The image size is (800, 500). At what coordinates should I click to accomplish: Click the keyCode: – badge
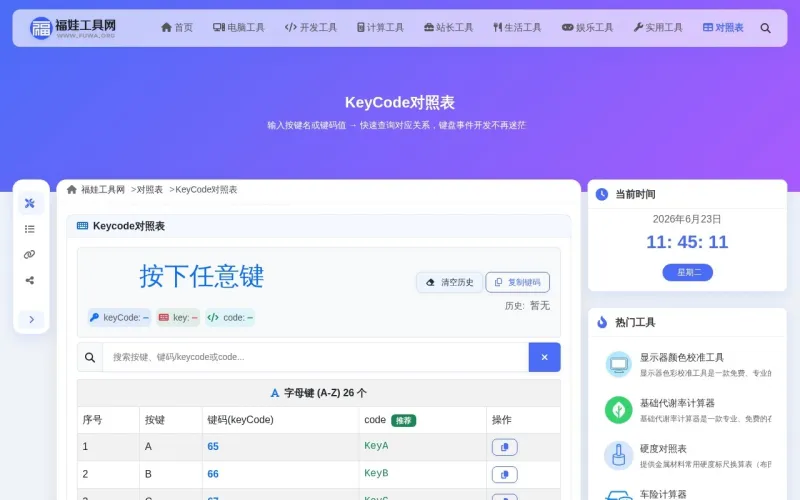[x=119, y=317]
